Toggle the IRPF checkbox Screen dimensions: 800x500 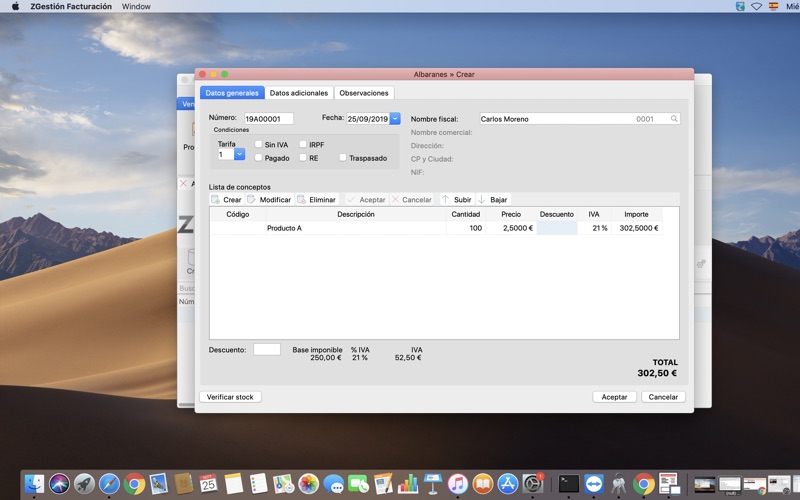tap(303, 144)
